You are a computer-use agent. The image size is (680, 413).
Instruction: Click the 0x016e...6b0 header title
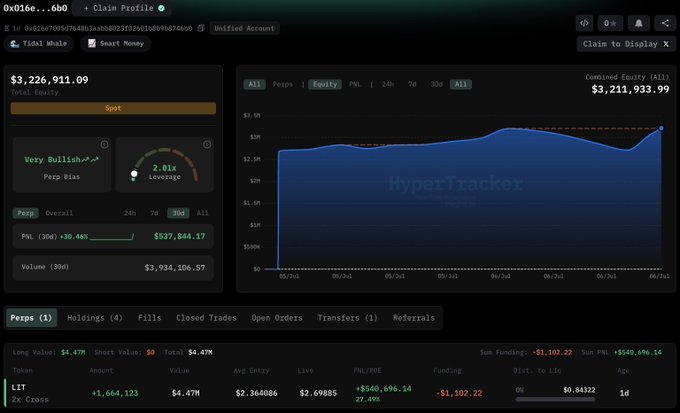[35, 8]
